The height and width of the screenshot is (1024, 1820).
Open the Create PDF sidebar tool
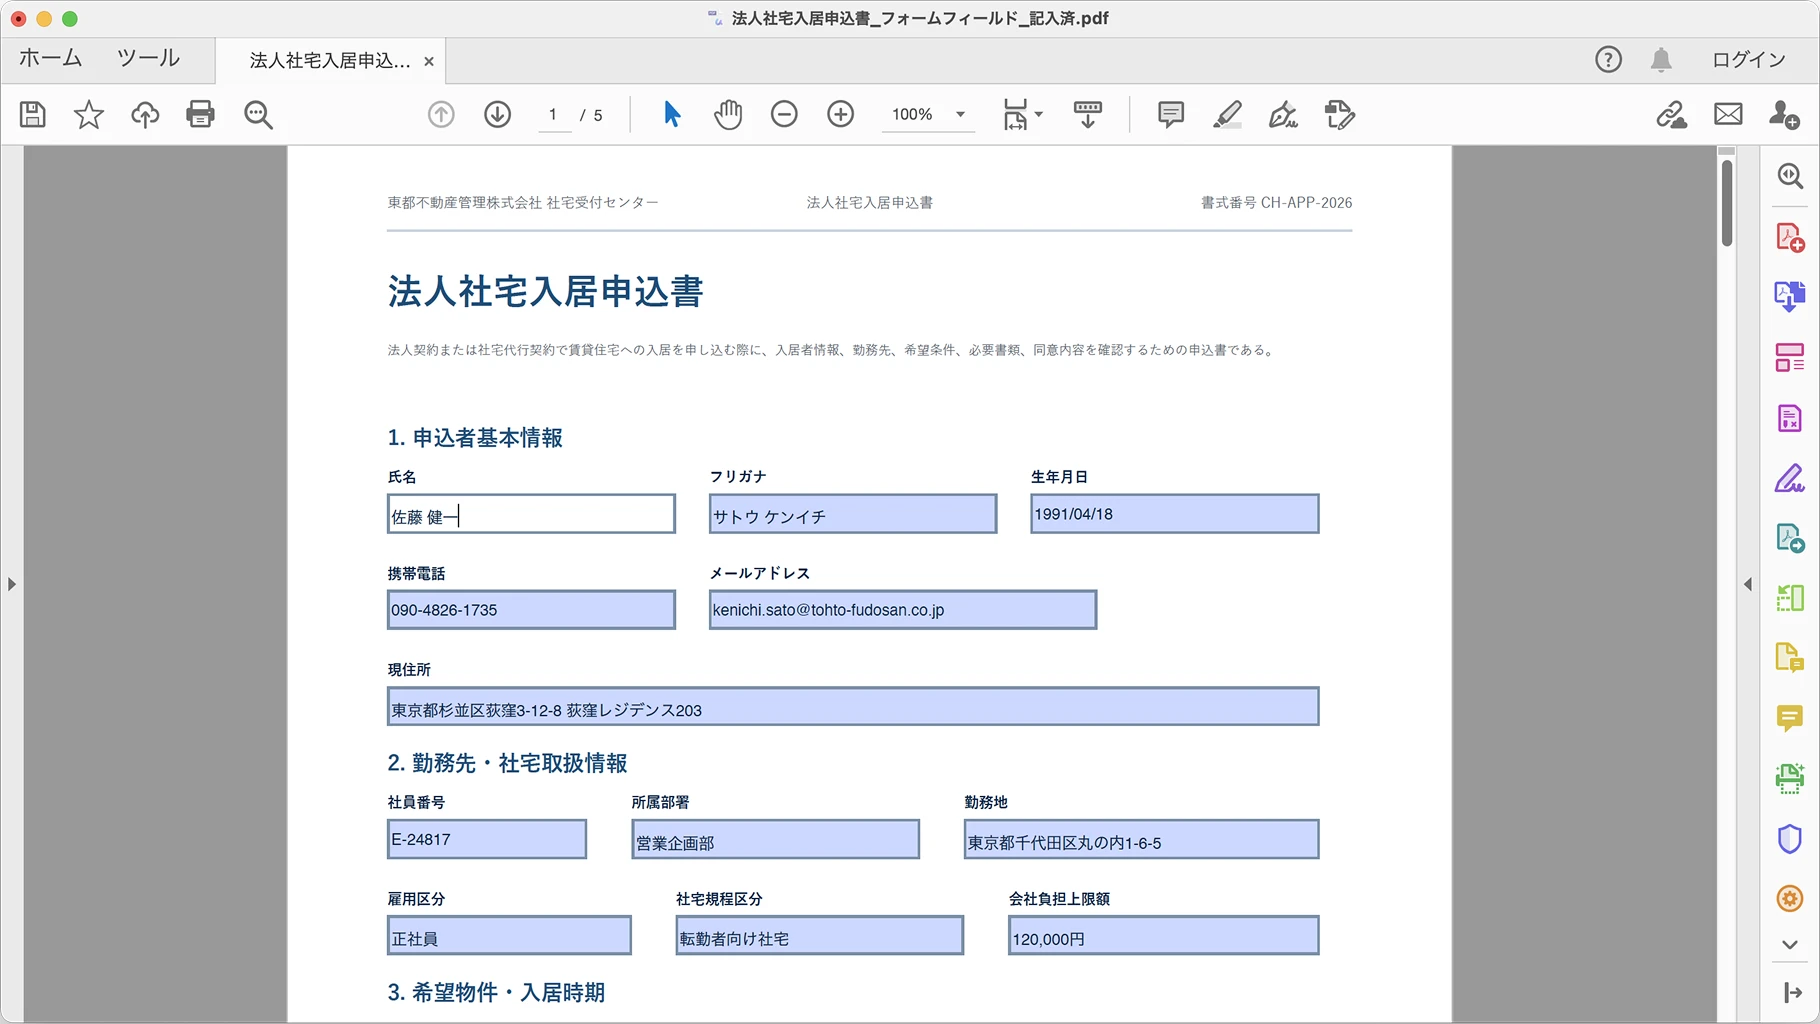click(x=1790, y=237)
